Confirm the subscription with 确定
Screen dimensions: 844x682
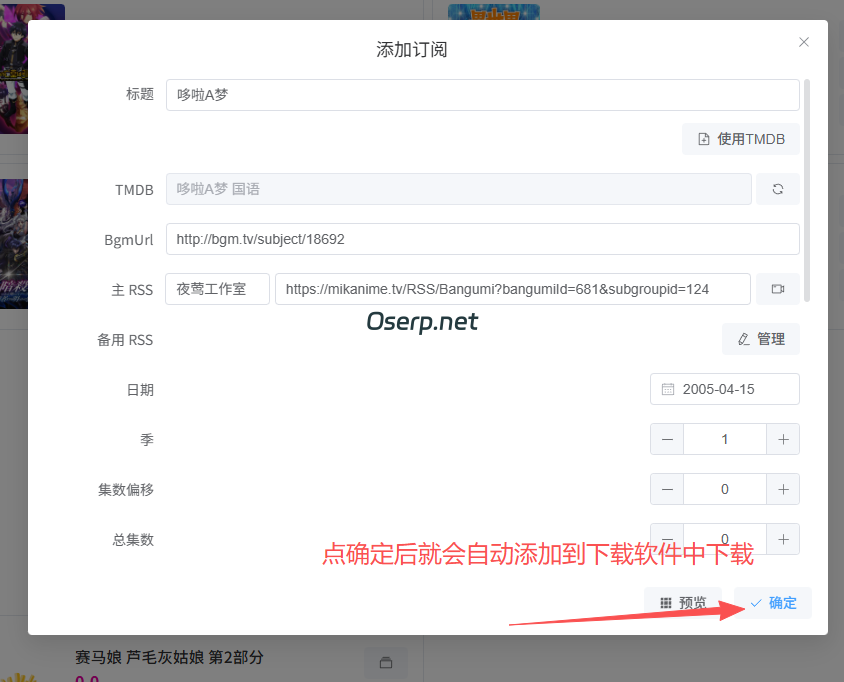pyautogui.click(x=771, y=602)
